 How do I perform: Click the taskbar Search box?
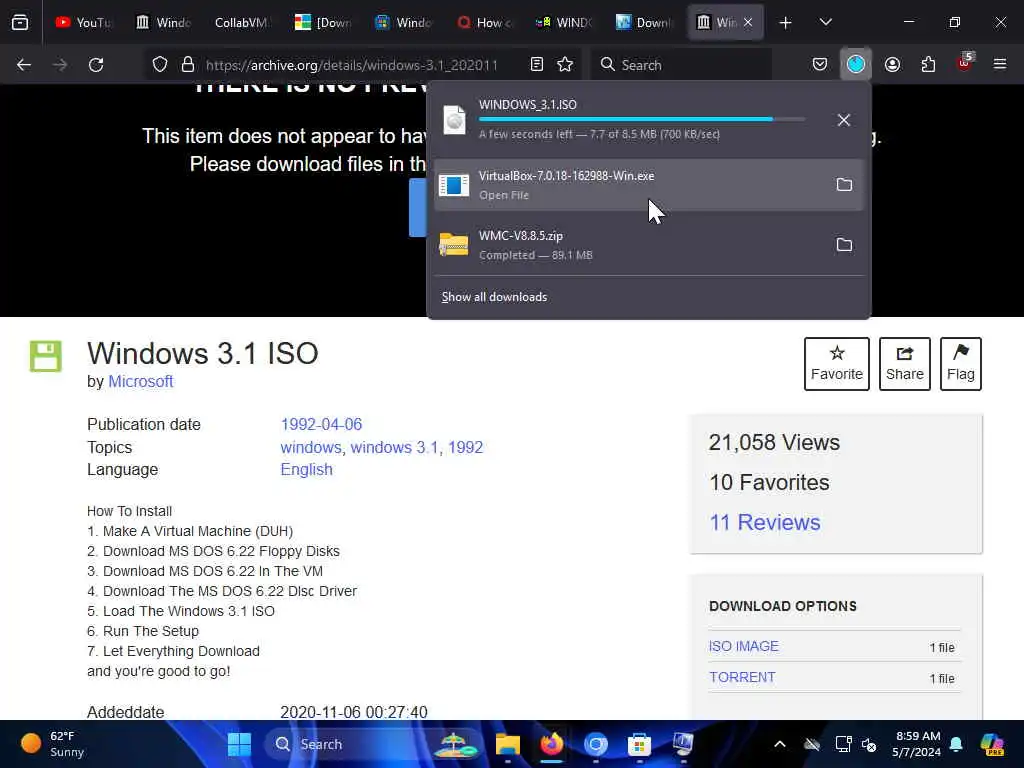click(373, 744)
